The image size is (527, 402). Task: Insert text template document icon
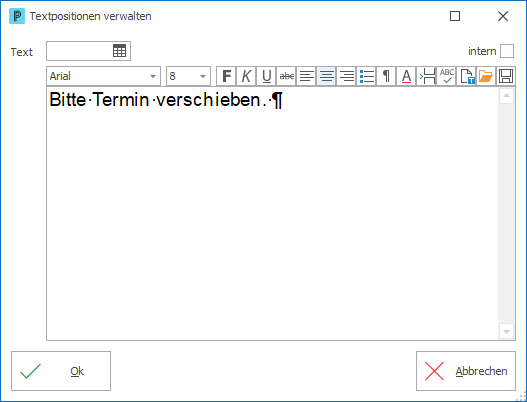[x=466, y=76]
